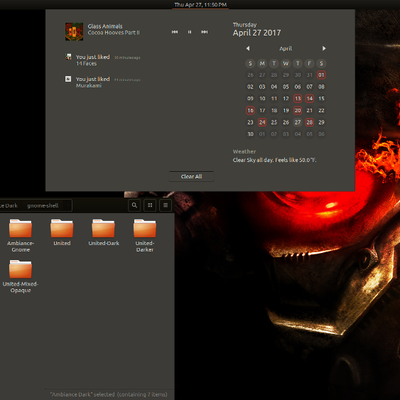Open the 'Murakami' liked notification icon

click(68, 79)
